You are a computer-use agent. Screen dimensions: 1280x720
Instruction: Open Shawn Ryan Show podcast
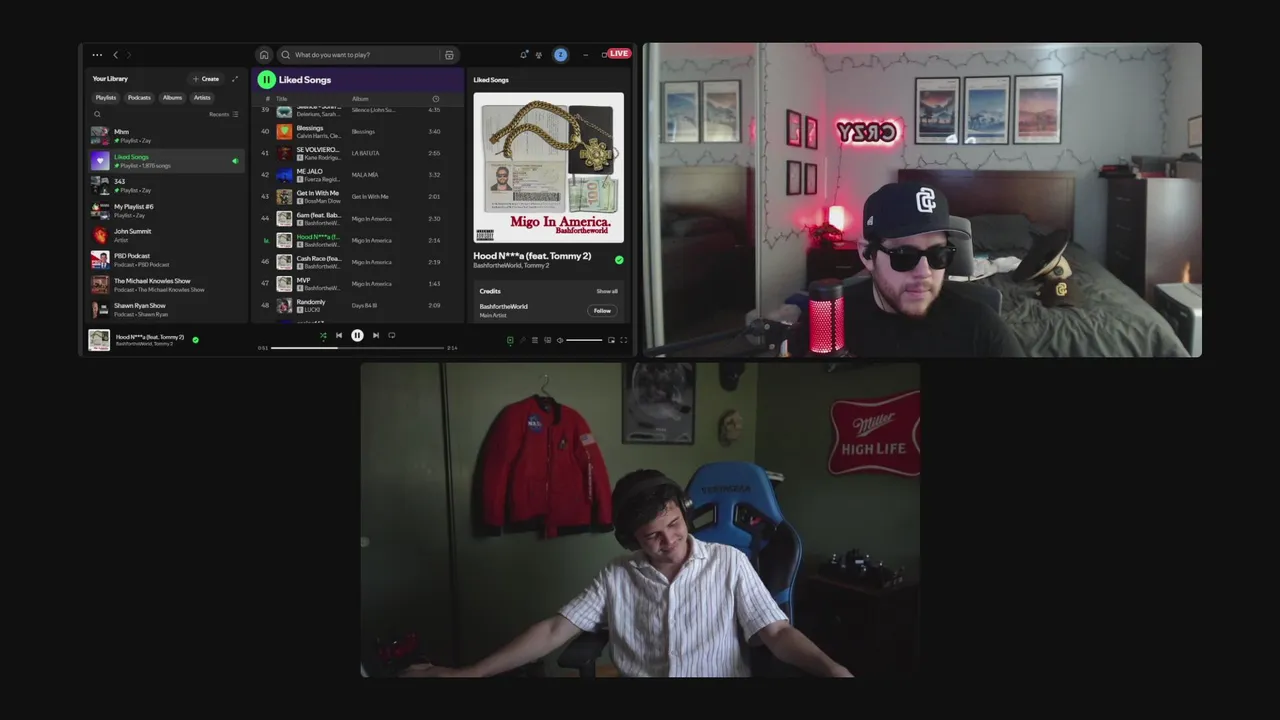coord(165,309)
